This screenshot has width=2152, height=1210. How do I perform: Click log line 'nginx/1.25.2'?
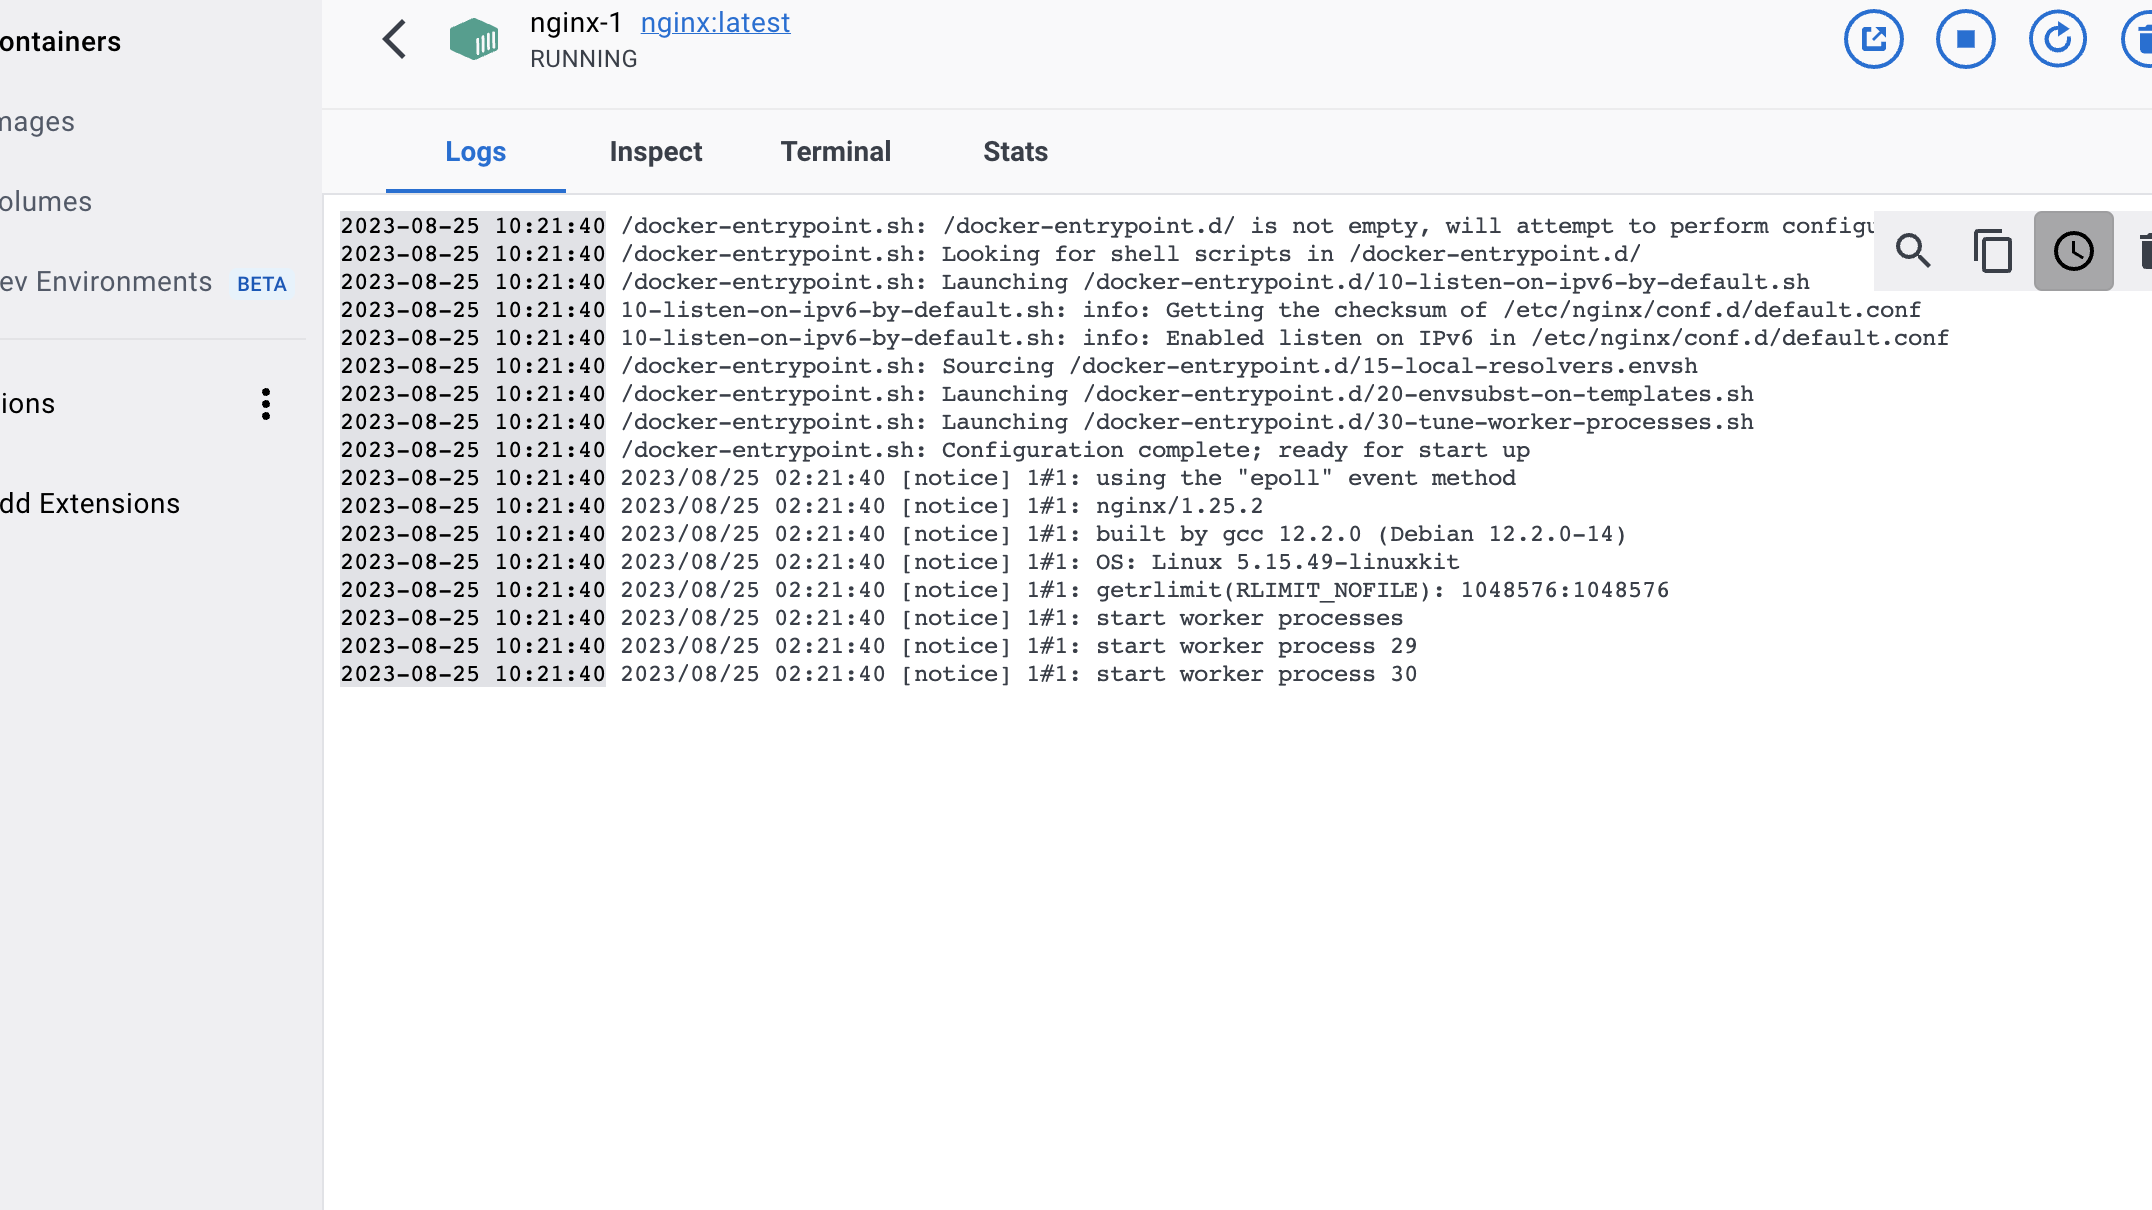click(802, 506)
